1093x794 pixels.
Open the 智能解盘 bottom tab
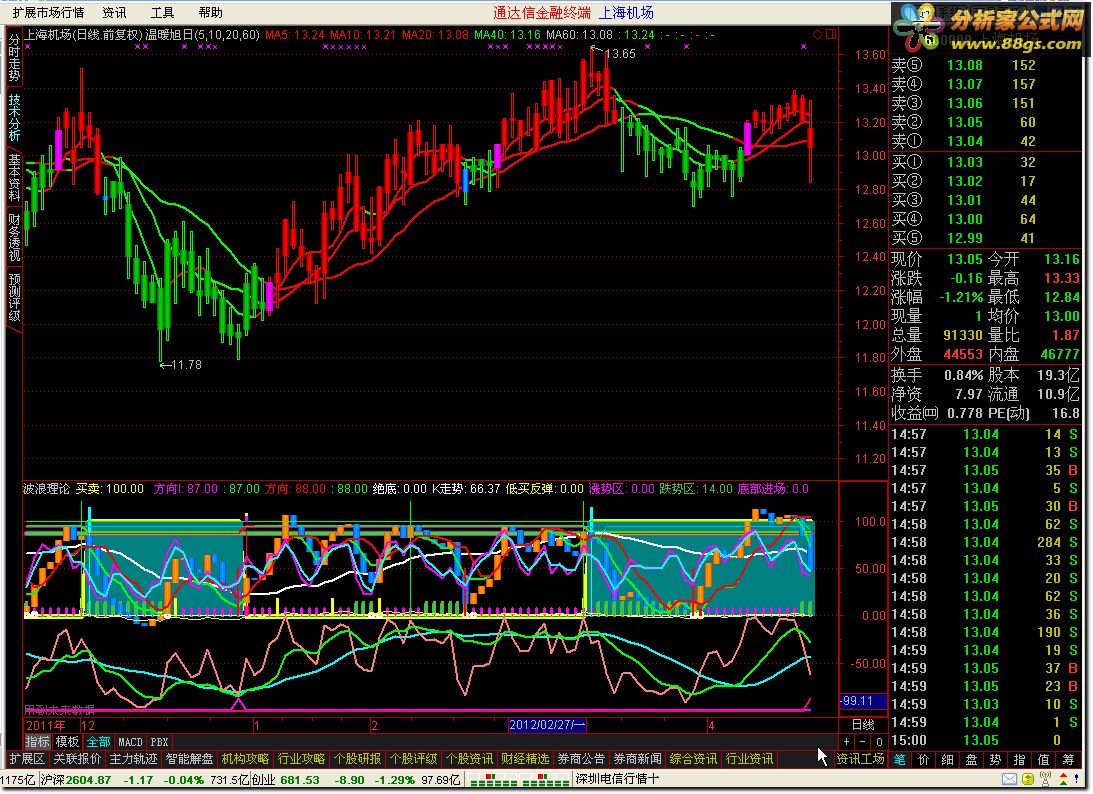(189, 758)
